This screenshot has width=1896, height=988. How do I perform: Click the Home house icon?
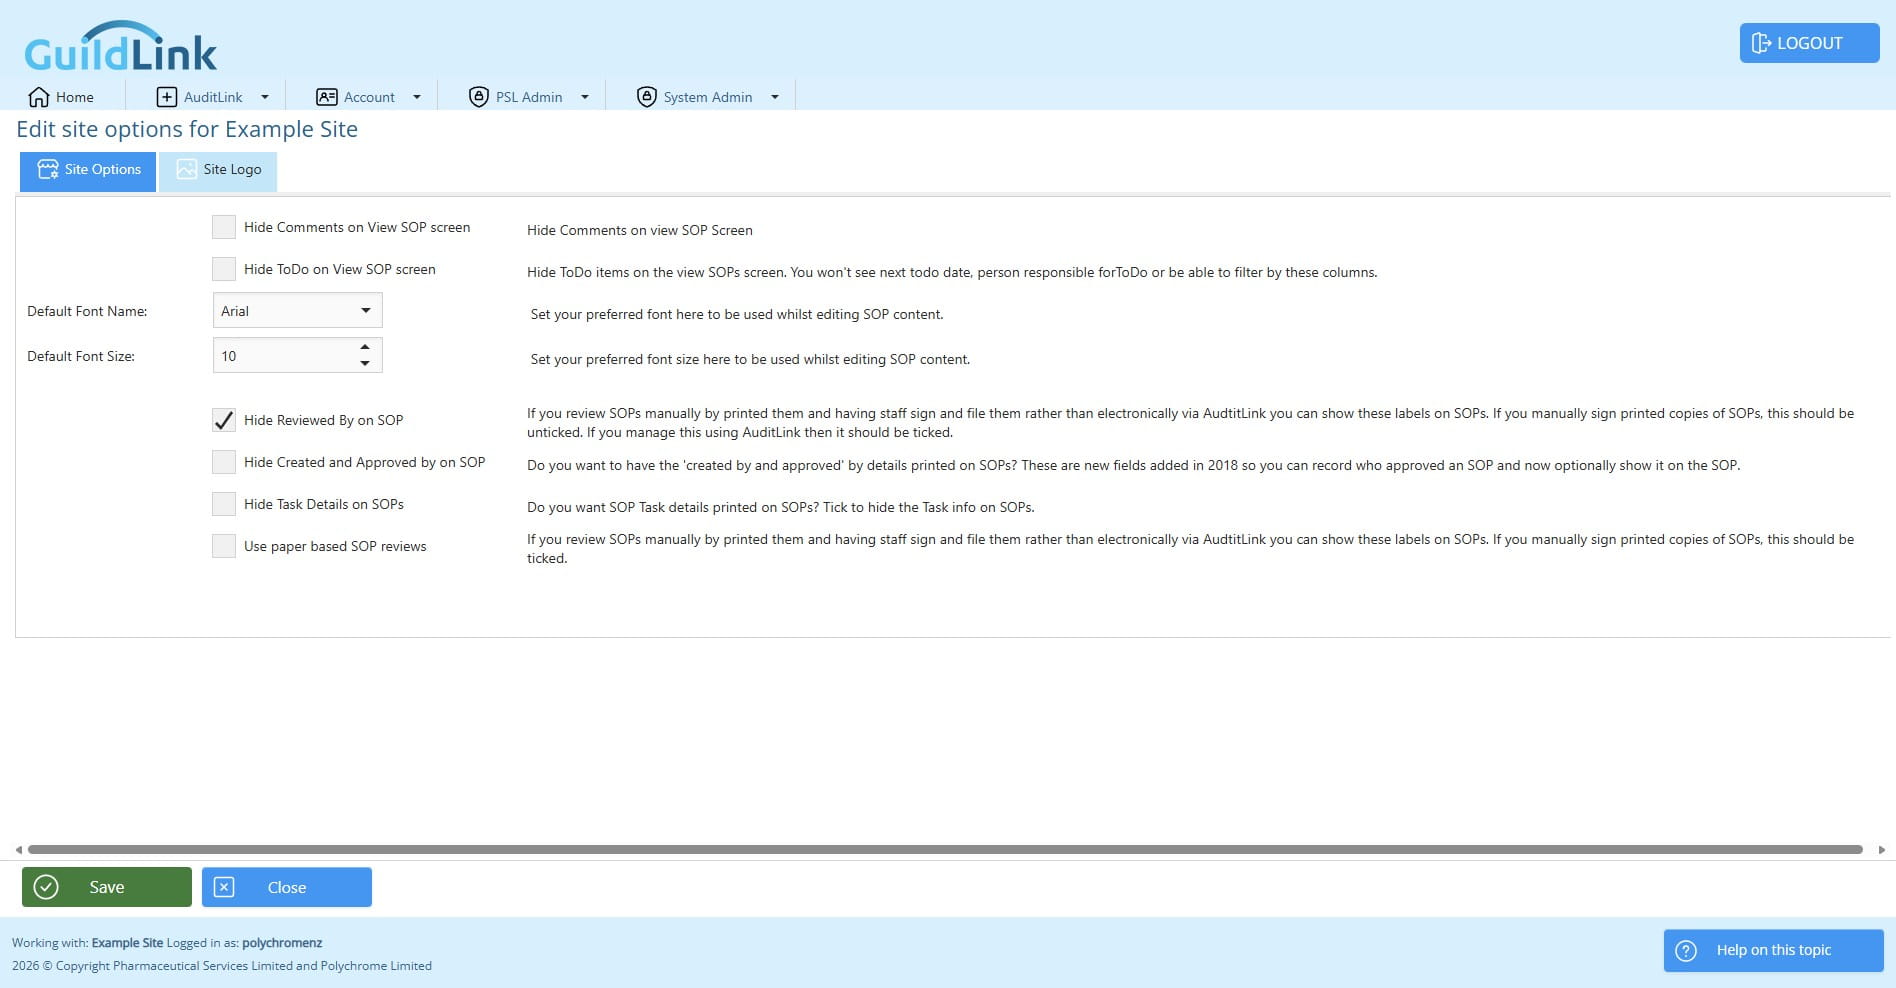39,97
